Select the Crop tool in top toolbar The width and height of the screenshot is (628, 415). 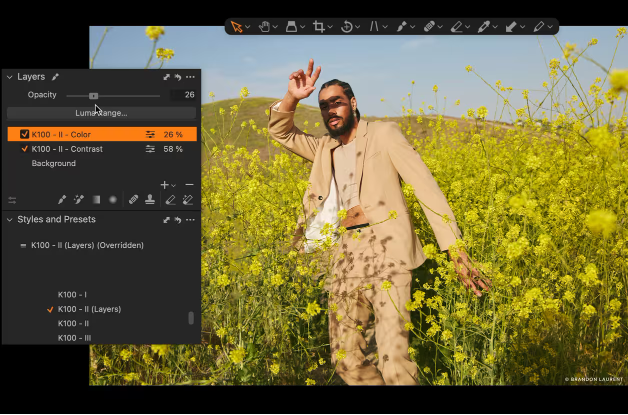[319, 27]
